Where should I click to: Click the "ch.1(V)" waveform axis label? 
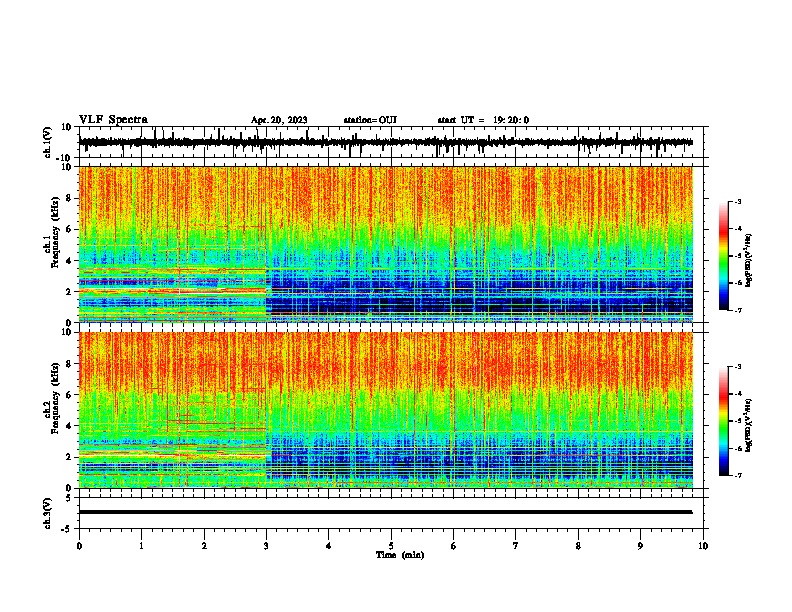click(48, 142)
